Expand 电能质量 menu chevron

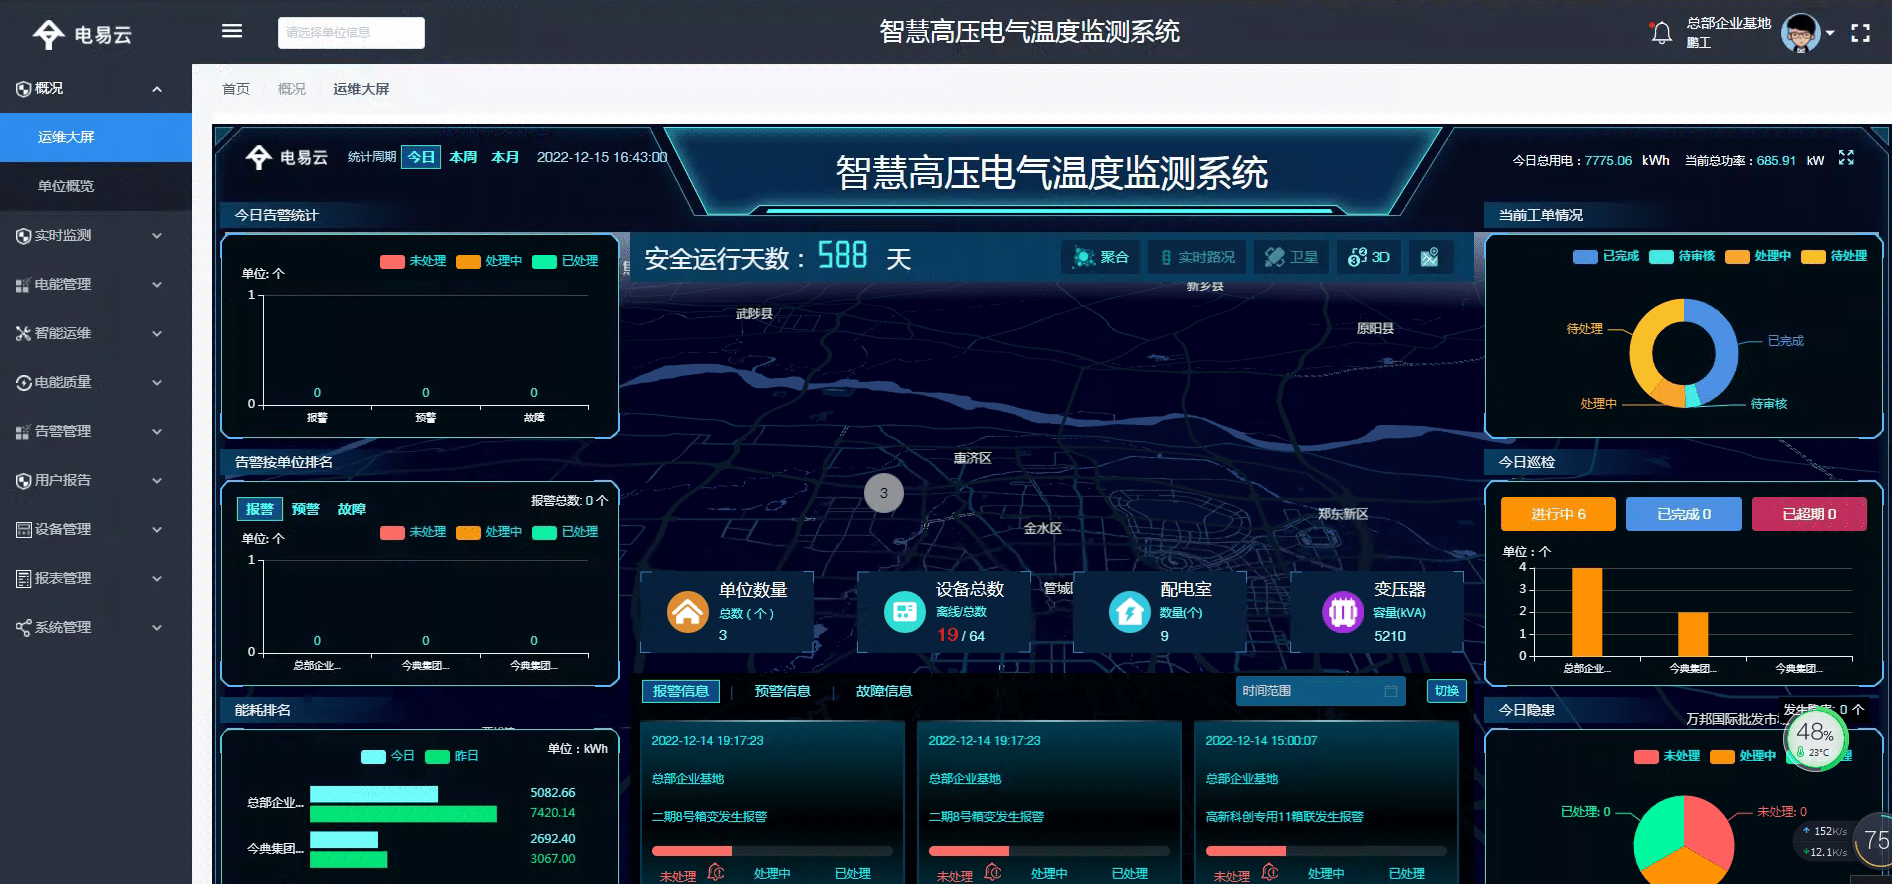157,383
